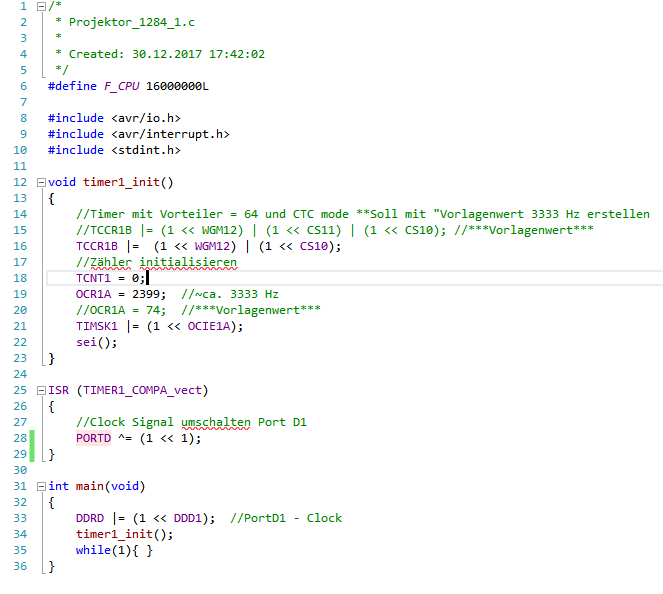Click DDRD on line 33
Viewport: 663px width, 594px height.
click(90, 519)
